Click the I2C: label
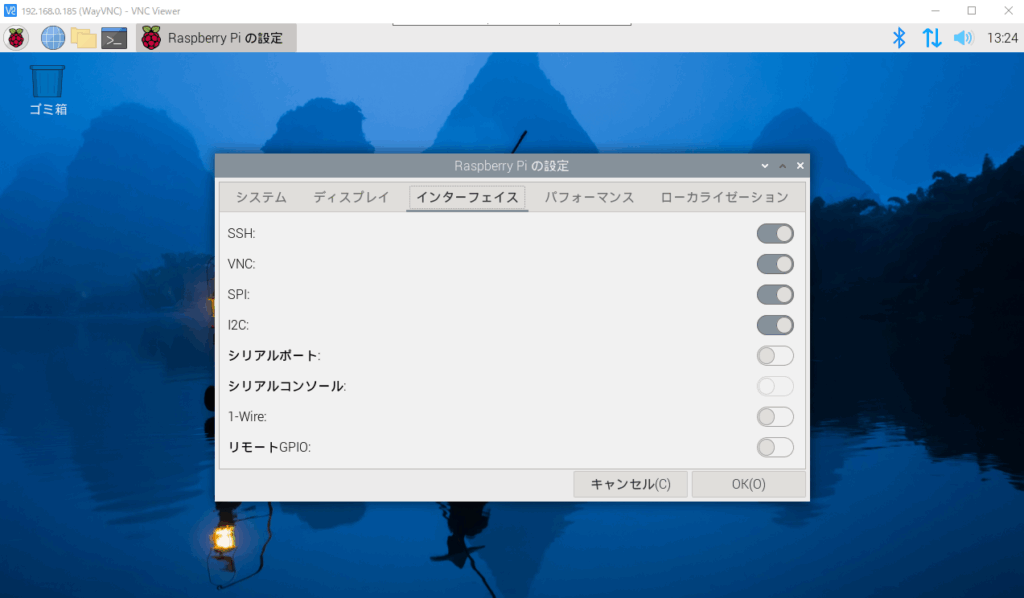The width and height of the screenshot is (1024, 598). click(x=238, y=325)
